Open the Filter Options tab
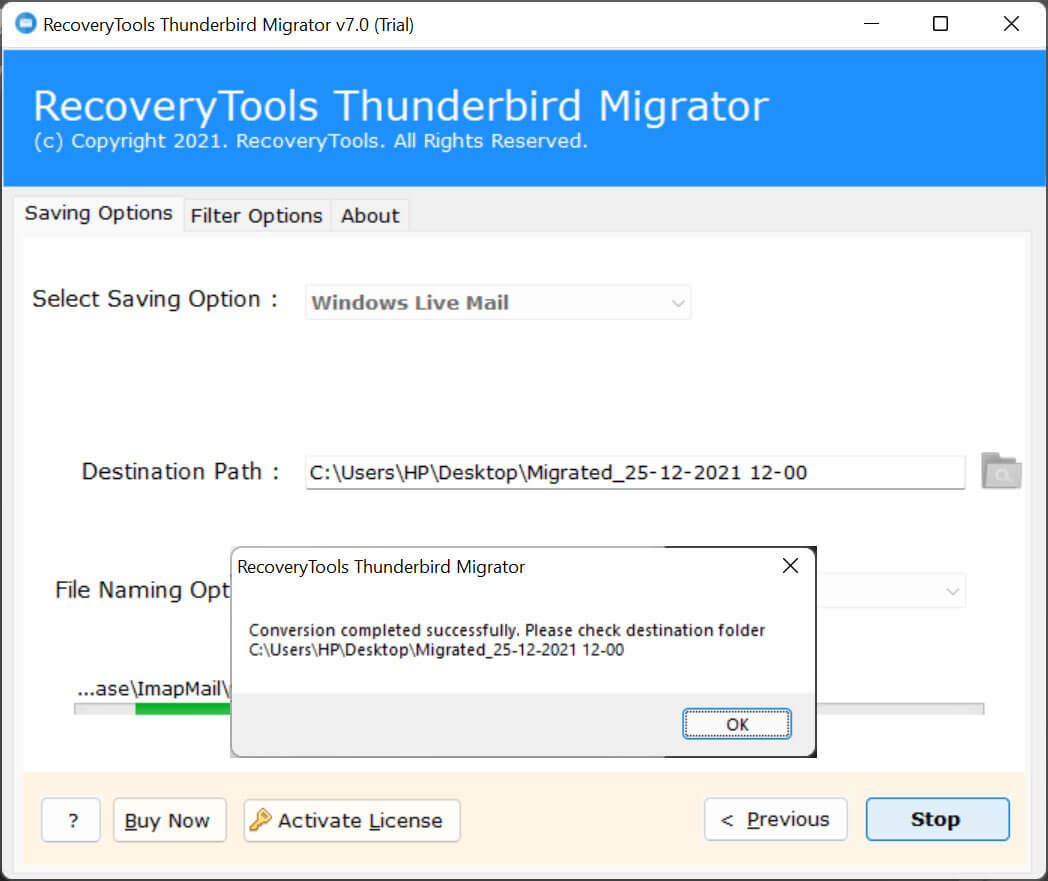The width and height of the screenshot is (1048, 881). [x=257, y=216]
